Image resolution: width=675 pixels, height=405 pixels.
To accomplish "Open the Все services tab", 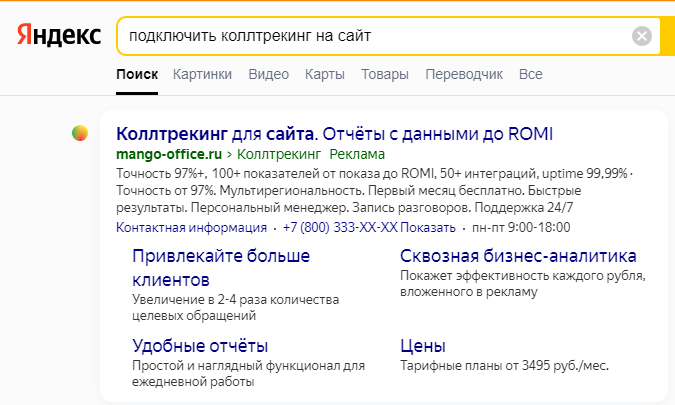I will [531, 74].
